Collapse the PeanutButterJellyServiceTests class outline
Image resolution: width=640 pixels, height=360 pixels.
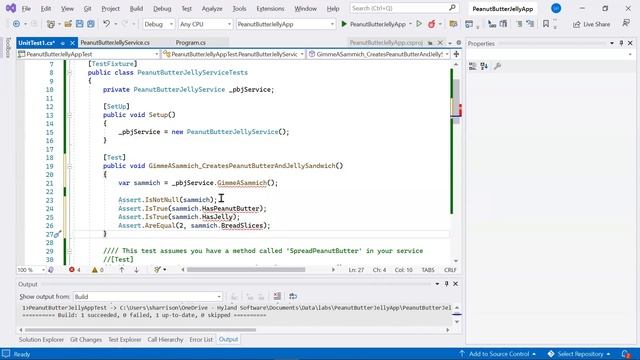[69, 72]
